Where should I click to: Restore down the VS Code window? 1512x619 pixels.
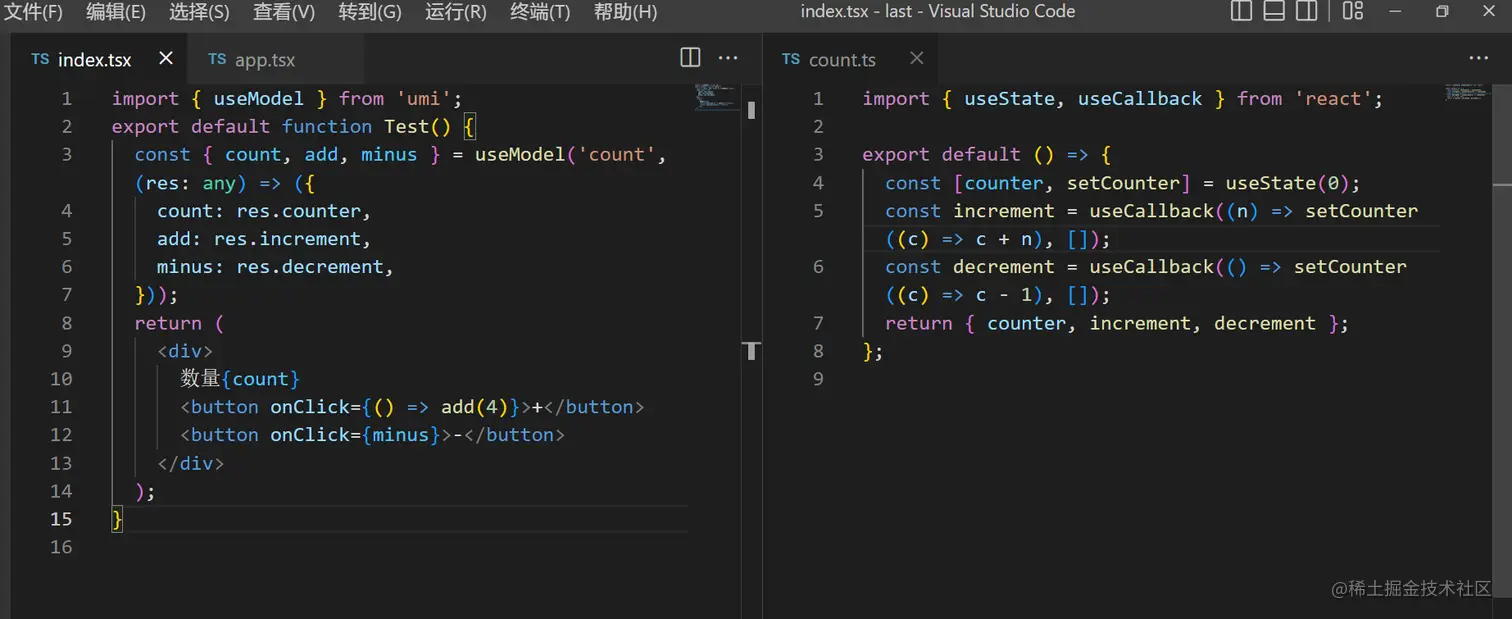coord(1442,12)
